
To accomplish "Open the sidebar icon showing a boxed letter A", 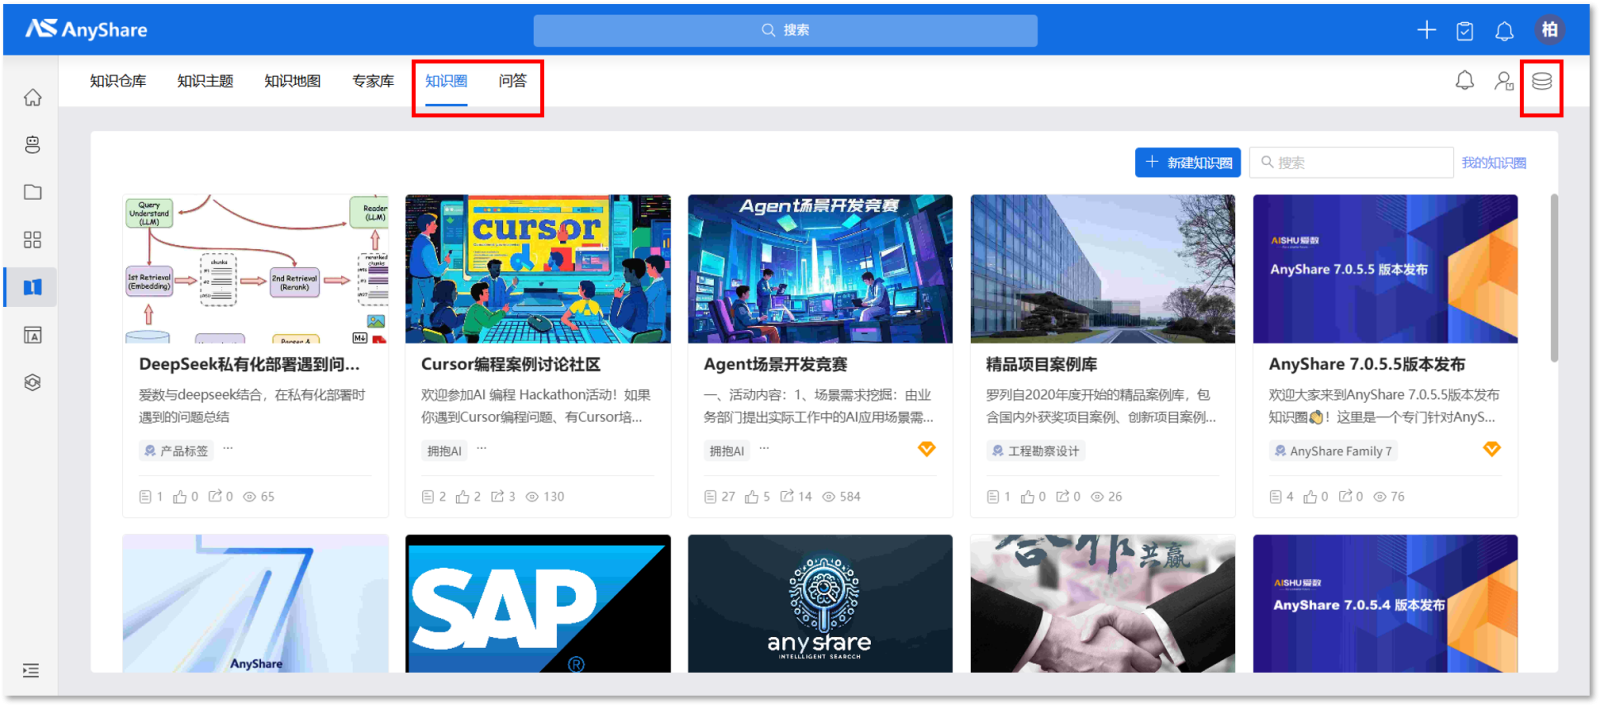I will click(33, 335).
